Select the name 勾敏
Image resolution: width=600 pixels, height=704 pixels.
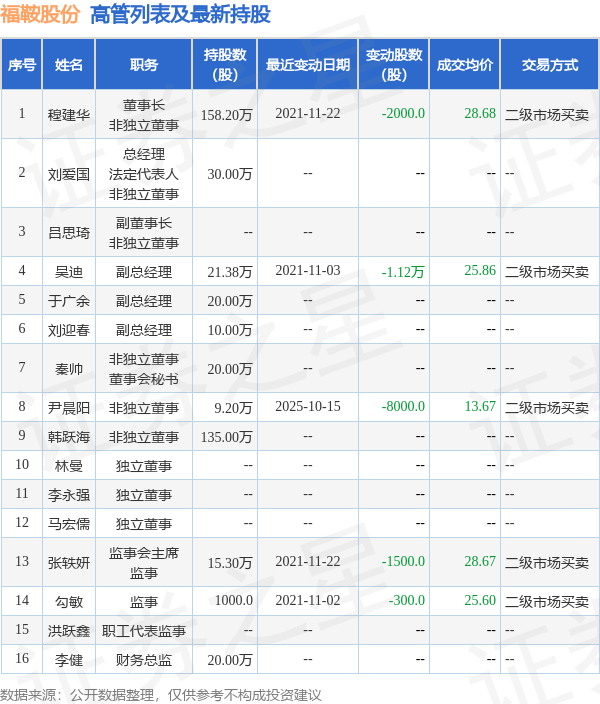pos(69,602)
